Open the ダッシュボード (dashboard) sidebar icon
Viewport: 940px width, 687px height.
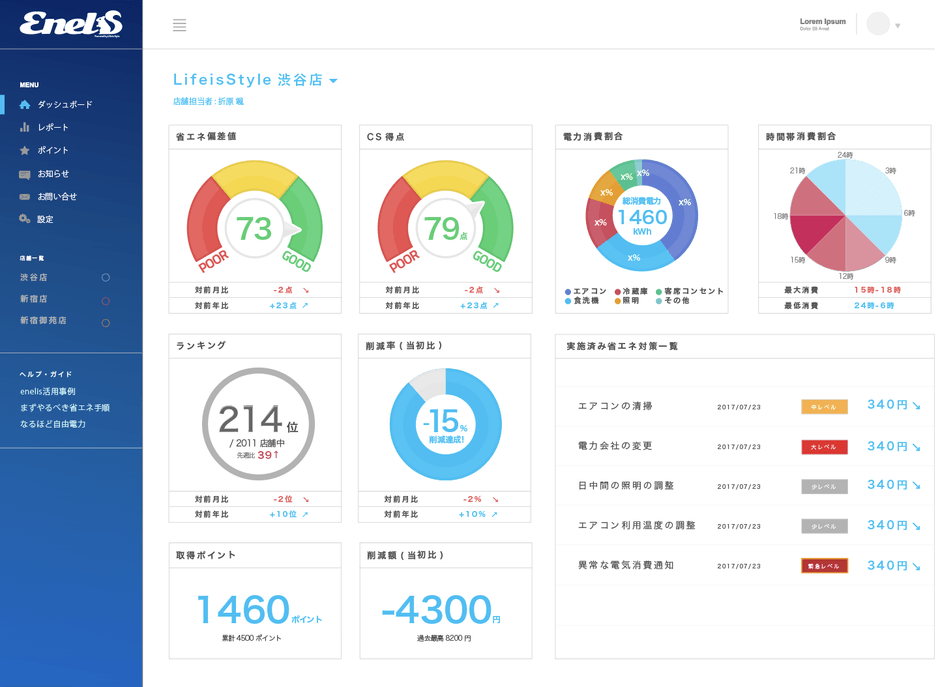(x=25, y=105)
